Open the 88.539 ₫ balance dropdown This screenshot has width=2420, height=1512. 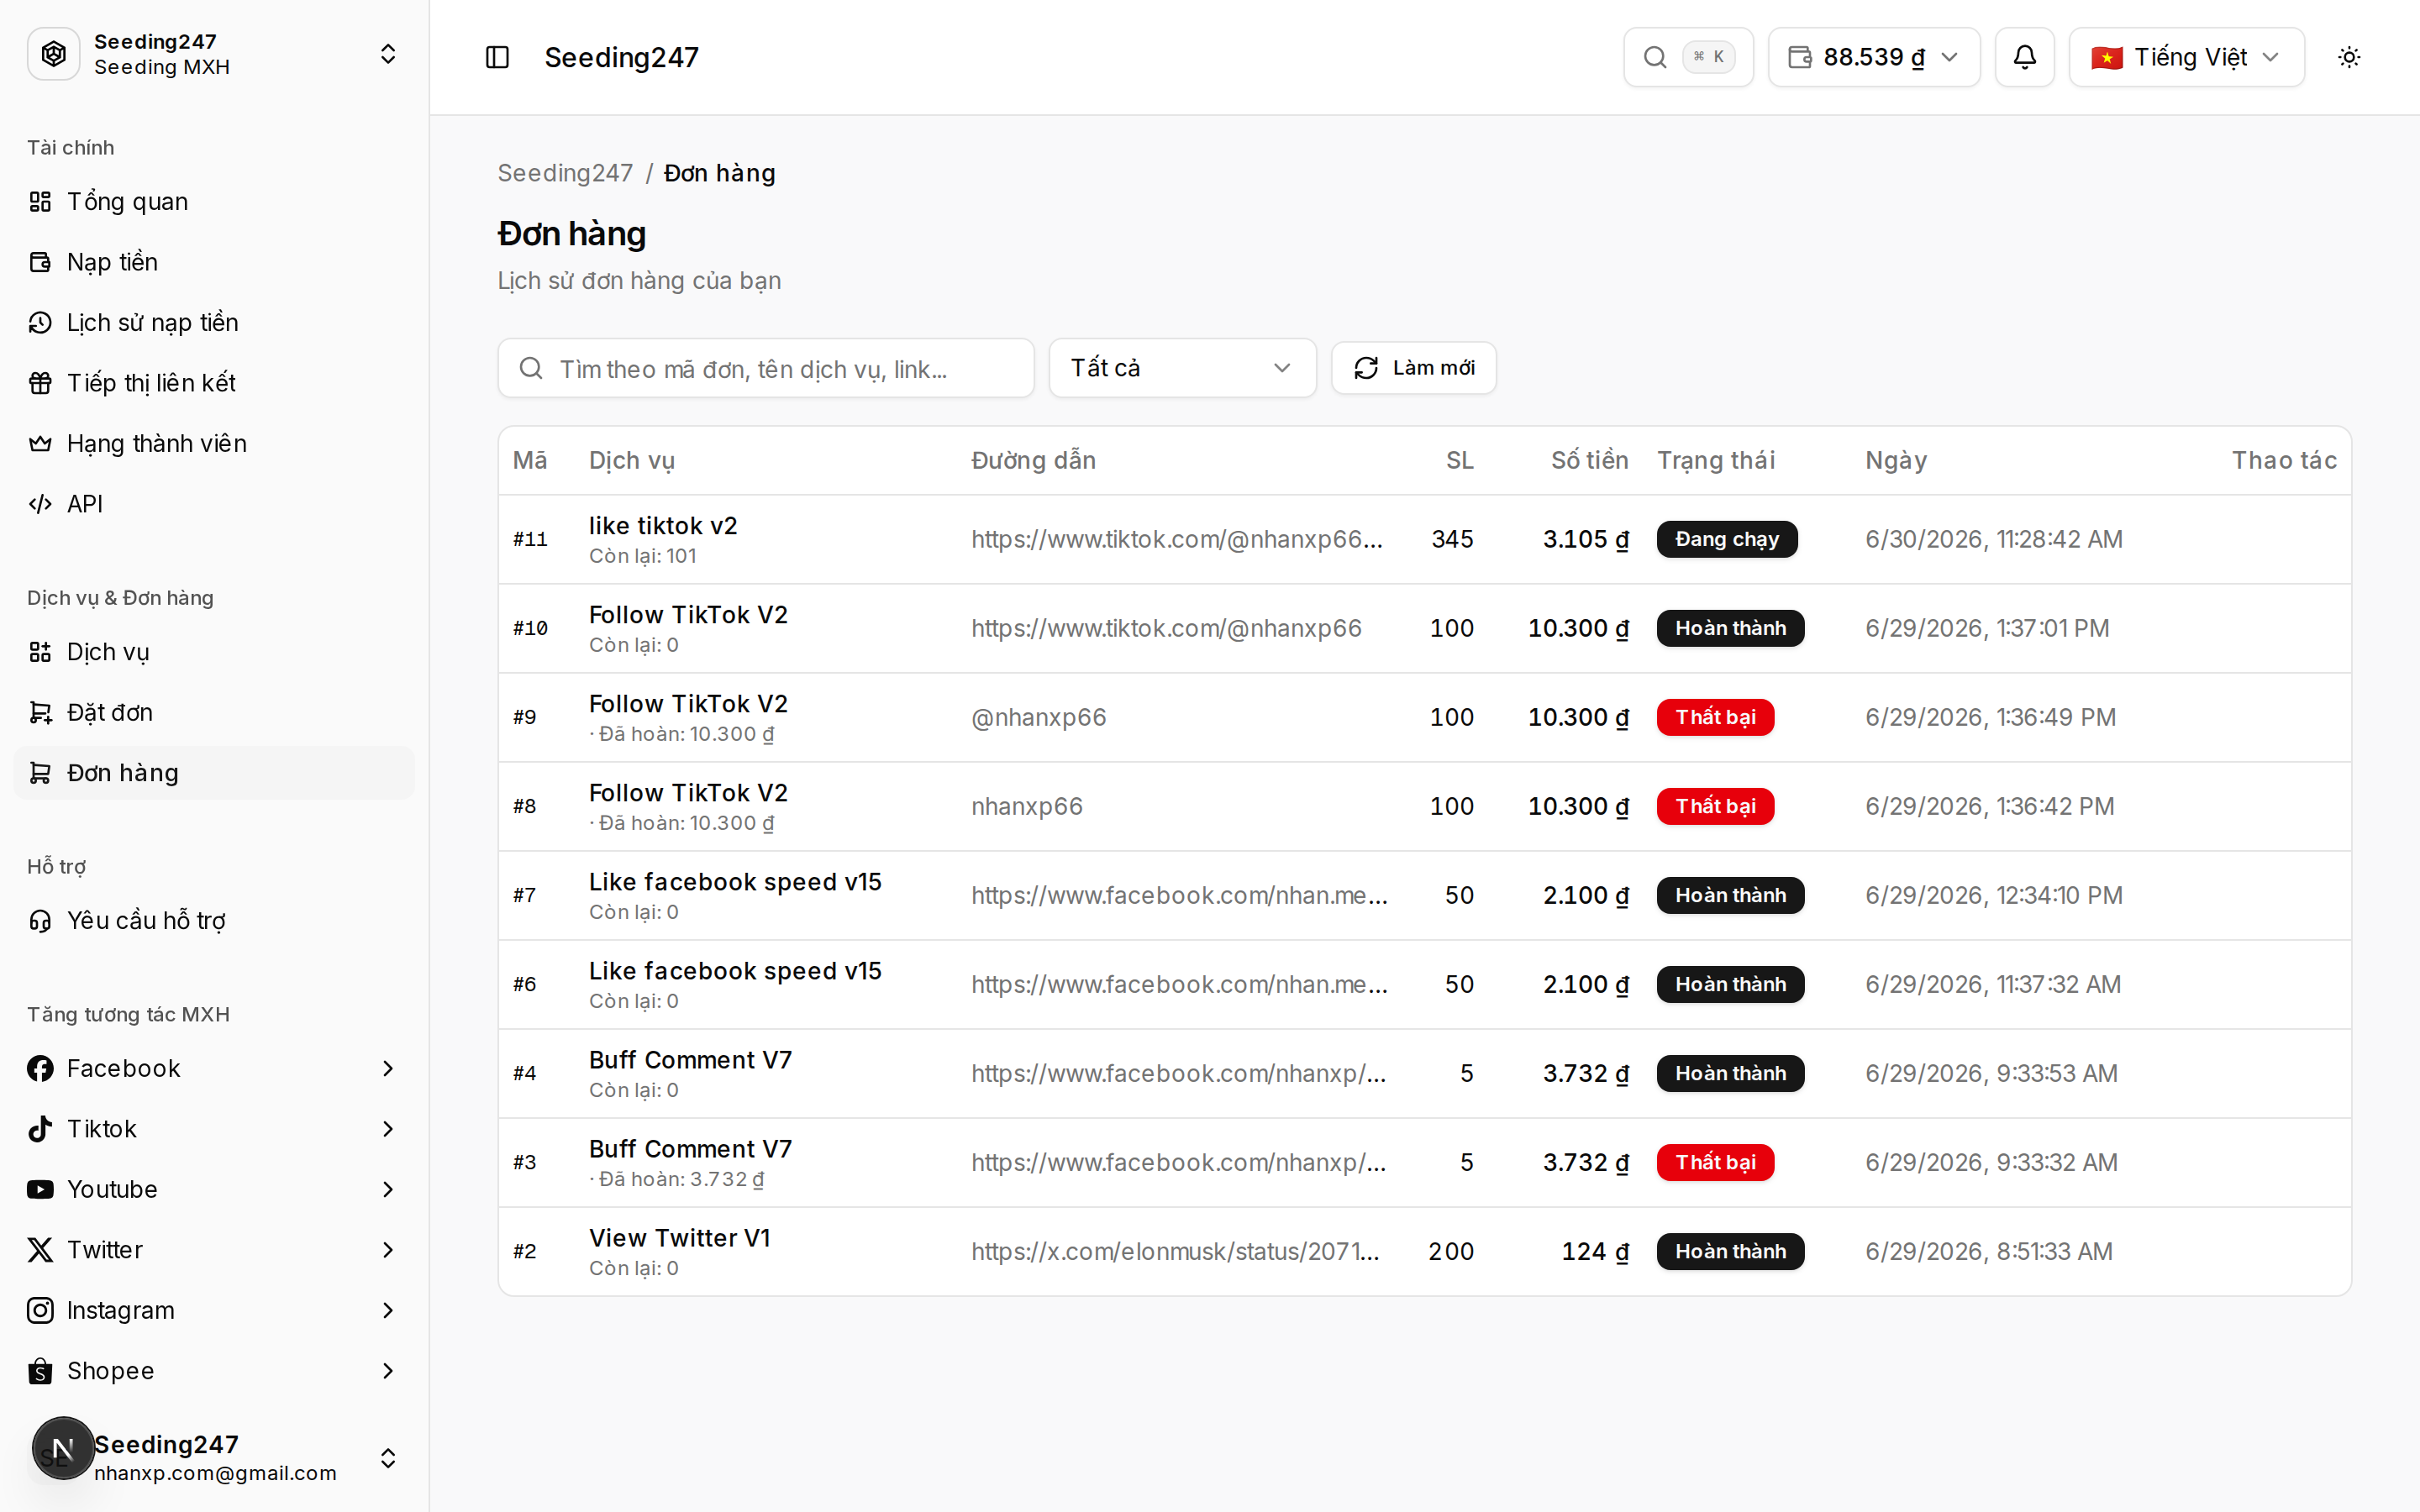tap(1874, 57)
